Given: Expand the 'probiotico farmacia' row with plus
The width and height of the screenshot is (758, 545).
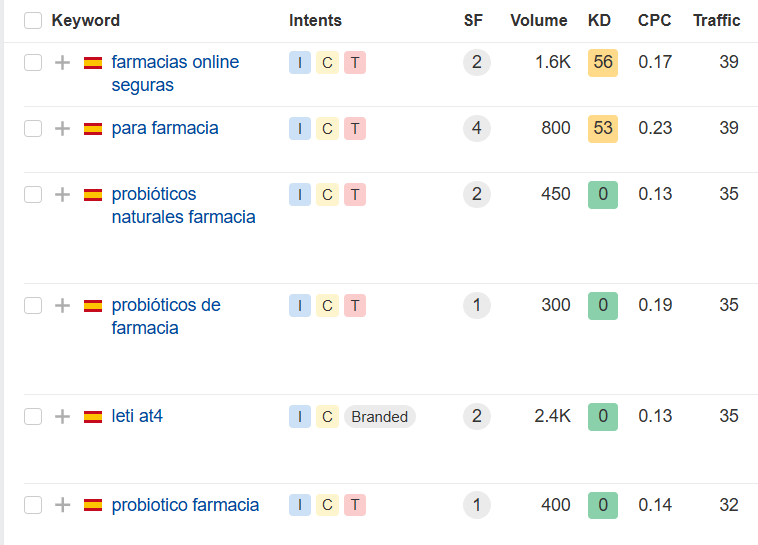Looking at the screenshot, I should click(62, 505).
